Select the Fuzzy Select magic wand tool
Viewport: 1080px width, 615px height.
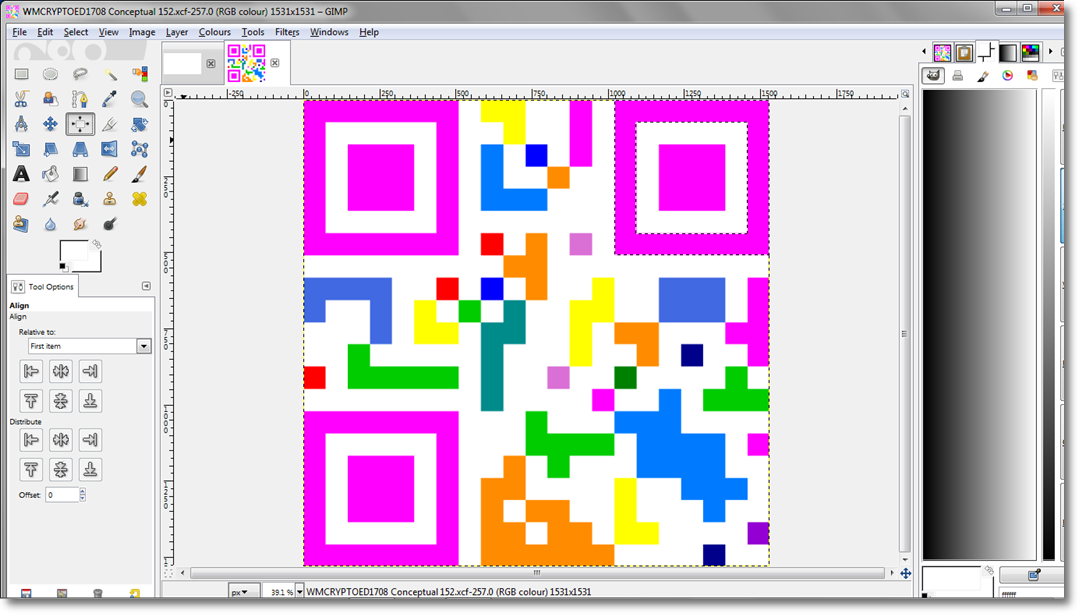(x=110, y=74)
